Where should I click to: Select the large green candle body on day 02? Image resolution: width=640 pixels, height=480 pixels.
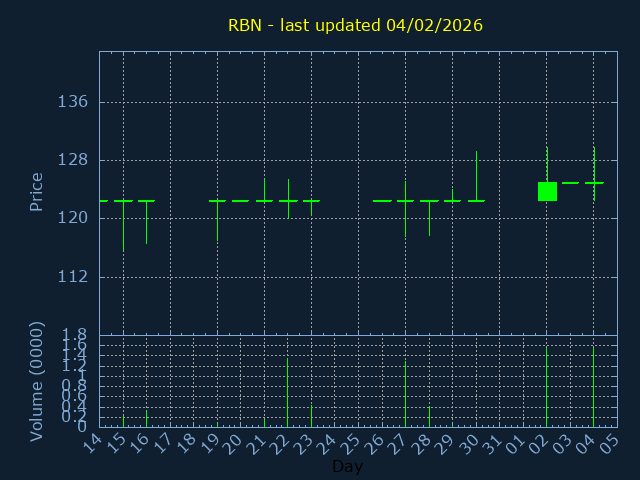[547, 191]
